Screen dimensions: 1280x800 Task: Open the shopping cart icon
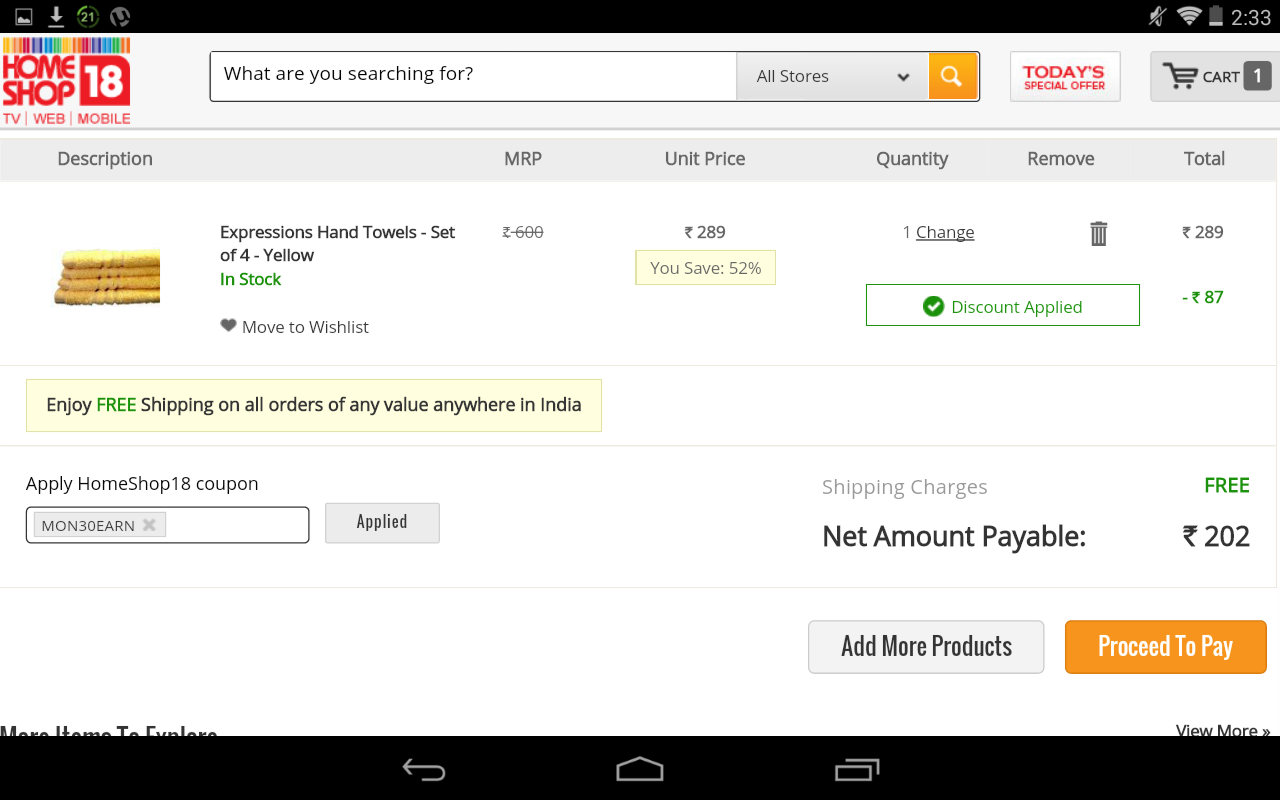pyautogui.click(x=1180, y=76)
